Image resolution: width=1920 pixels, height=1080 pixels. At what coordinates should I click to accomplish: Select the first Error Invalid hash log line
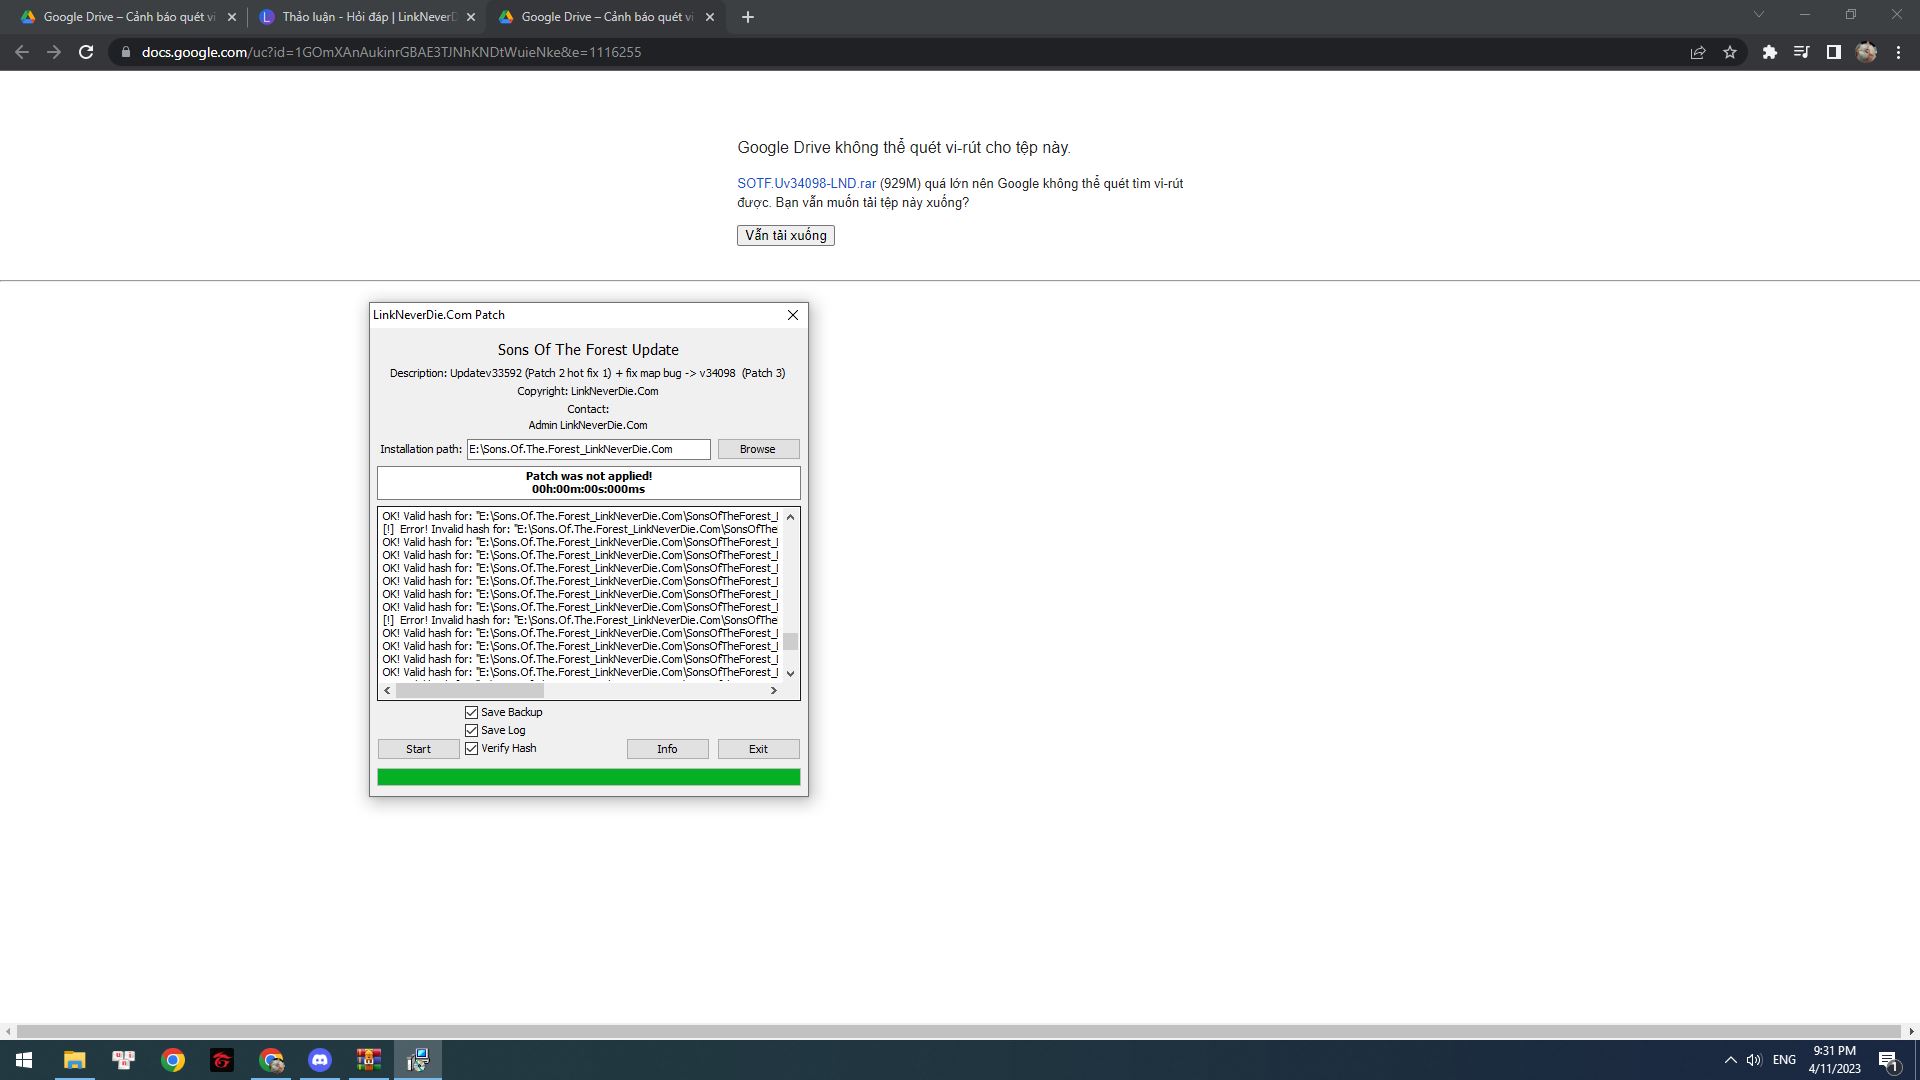[580, 530]
